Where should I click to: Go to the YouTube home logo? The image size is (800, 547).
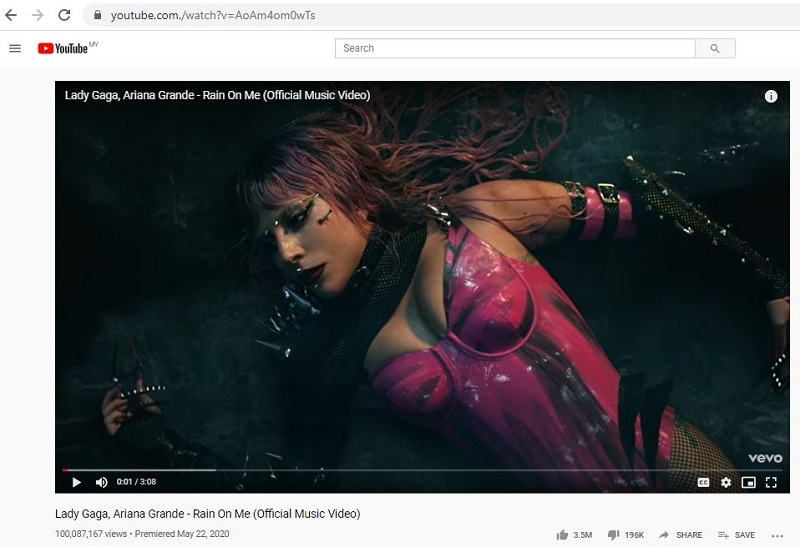pyautogui.click(x=63, y=48)
